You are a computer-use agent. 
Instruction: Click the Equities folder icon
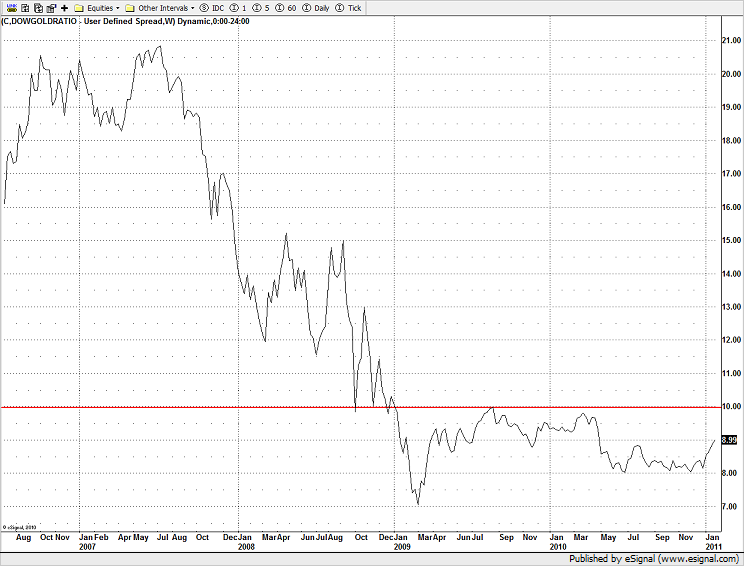point(79,9)
